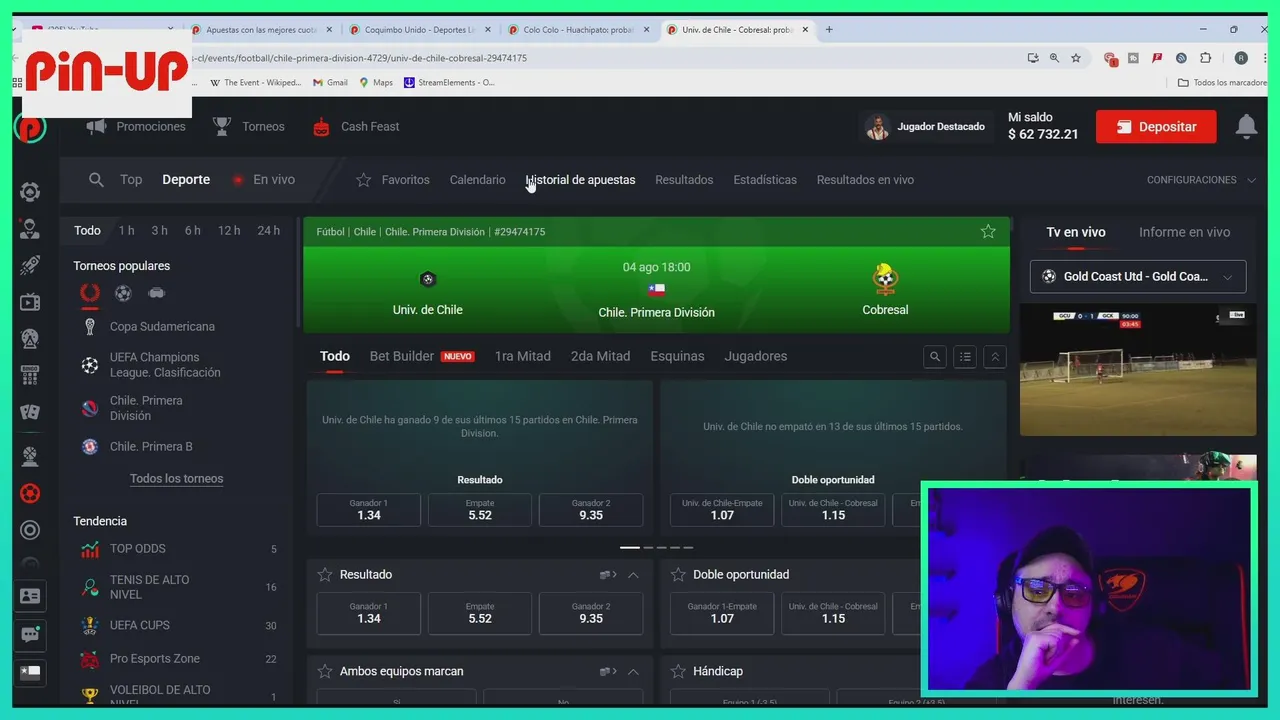The height and width of the screenshot is (720, 1280).
Task: Open Chile. Primera B tournament
Action: (151, 447)
